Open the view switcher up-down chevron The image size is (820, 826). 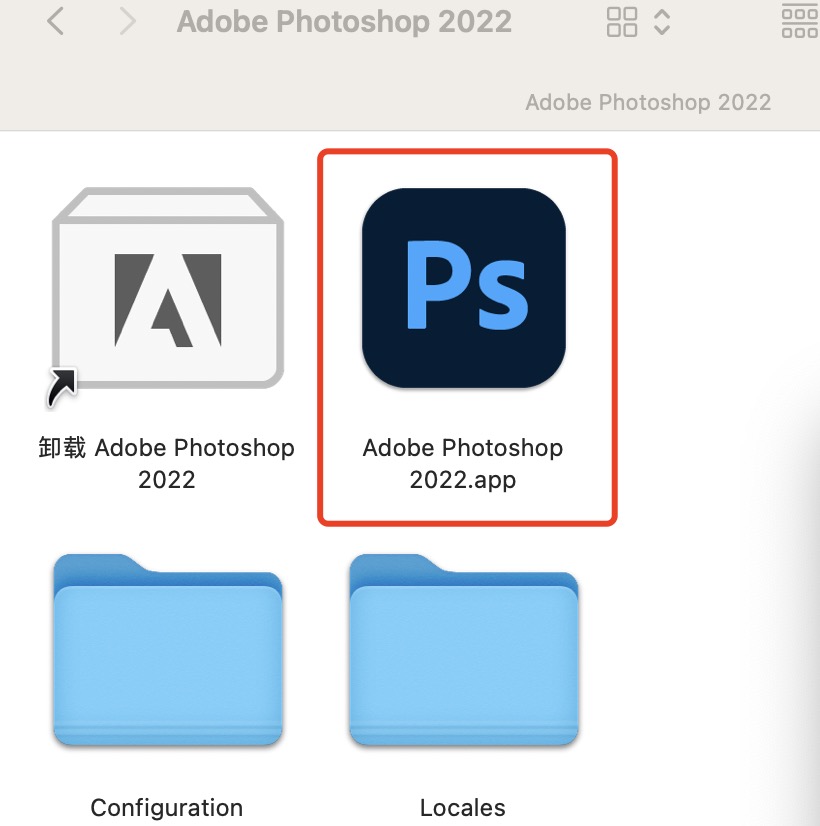click(661, 21)
